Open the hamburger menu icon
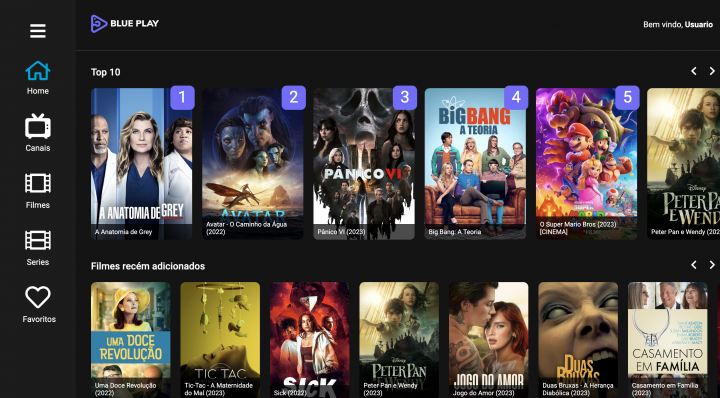Image resolution: width=720 pixels, height=398 pixels. pos(38,31)
